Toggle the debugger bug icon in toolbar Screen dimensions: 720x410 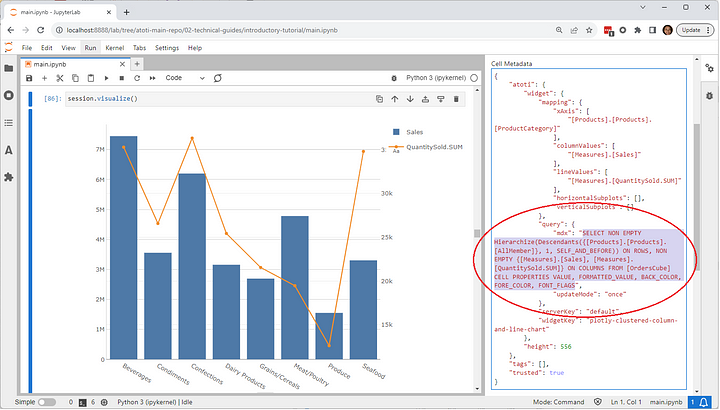(x=394, y=78)
